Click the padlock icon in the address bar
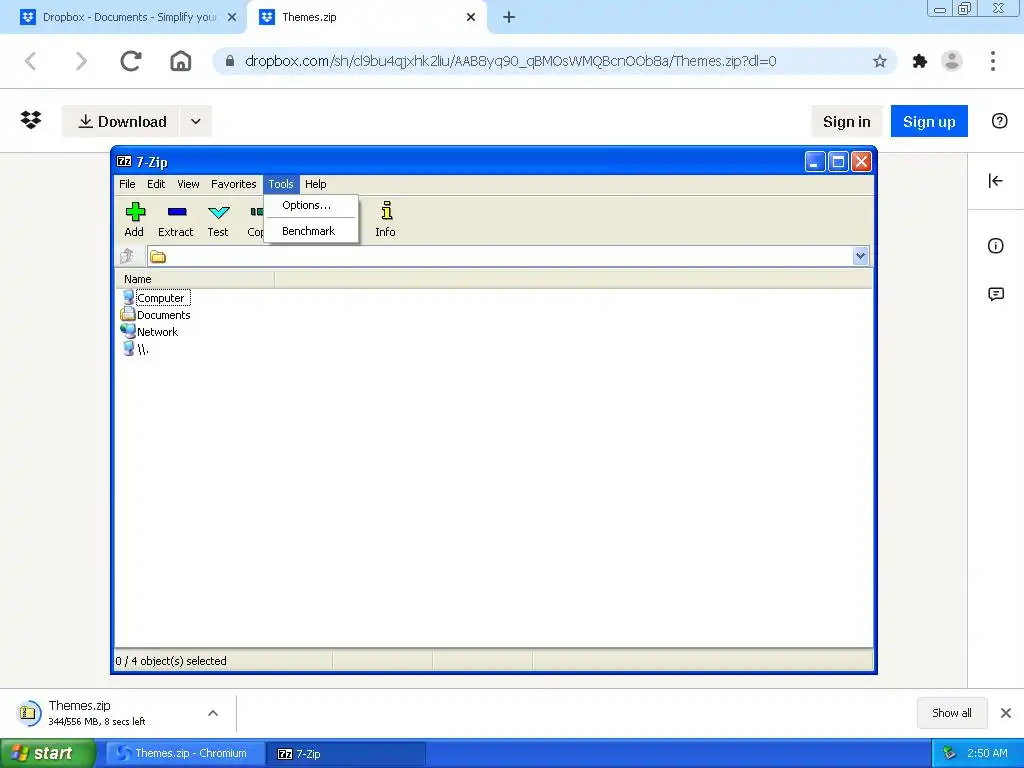This screenshot has width=1024, height=768. pos(230,61)
